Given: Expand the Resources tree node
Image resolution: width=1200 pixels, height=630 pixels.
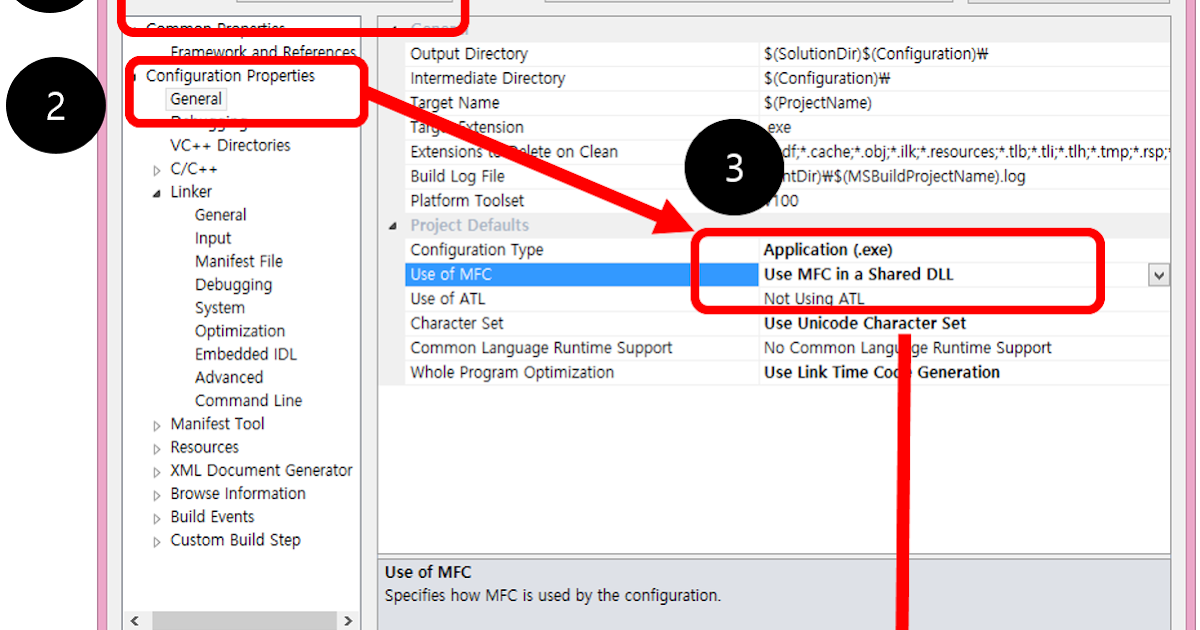Looking at the screenshot, I should pyautogui.click(x=157, y=448).
